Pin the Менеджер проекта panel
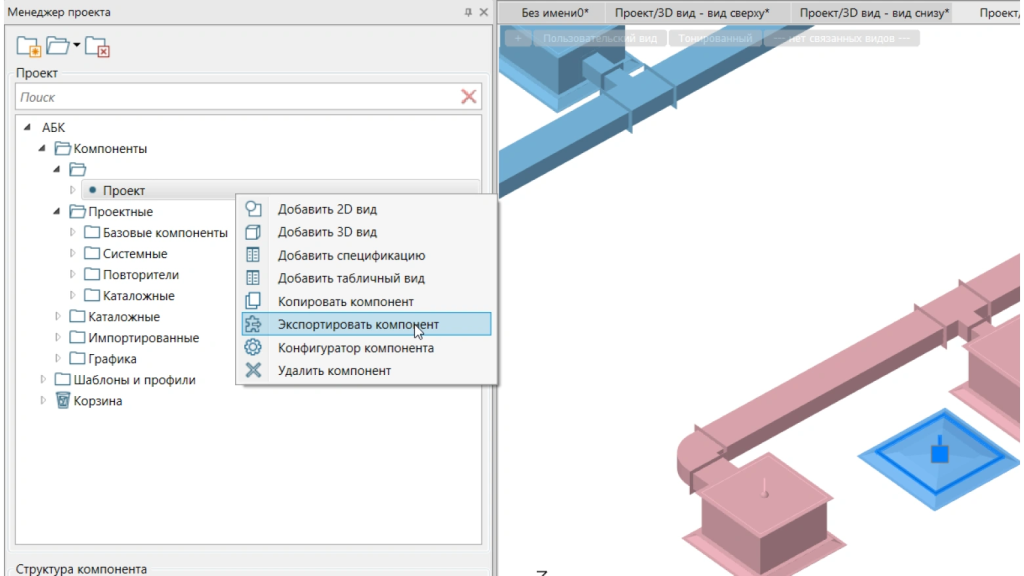This screenshot has height=576, width=1024. click(468, 12)
